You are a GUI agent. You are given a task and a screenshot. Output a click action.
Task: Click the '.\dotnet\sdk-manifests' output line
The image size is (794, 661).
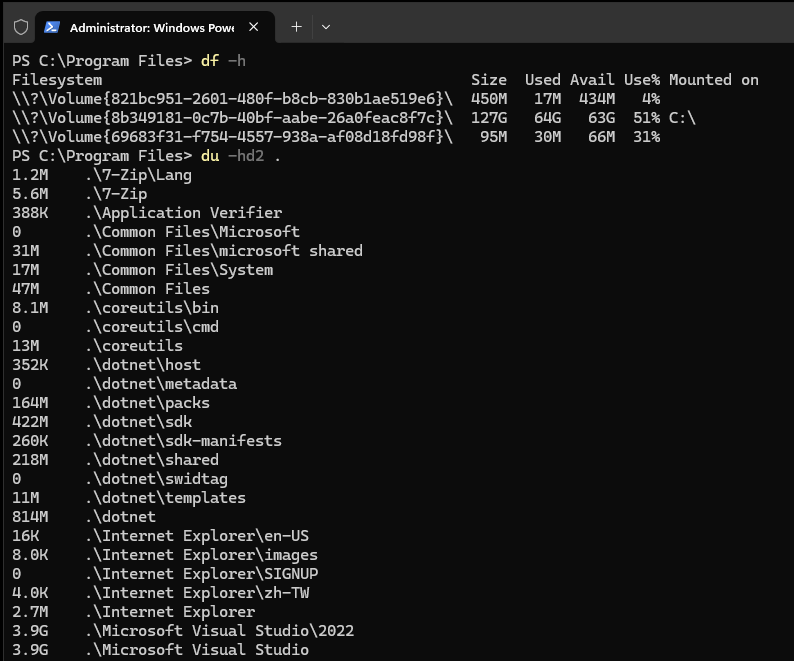click(x=147, y=441)
